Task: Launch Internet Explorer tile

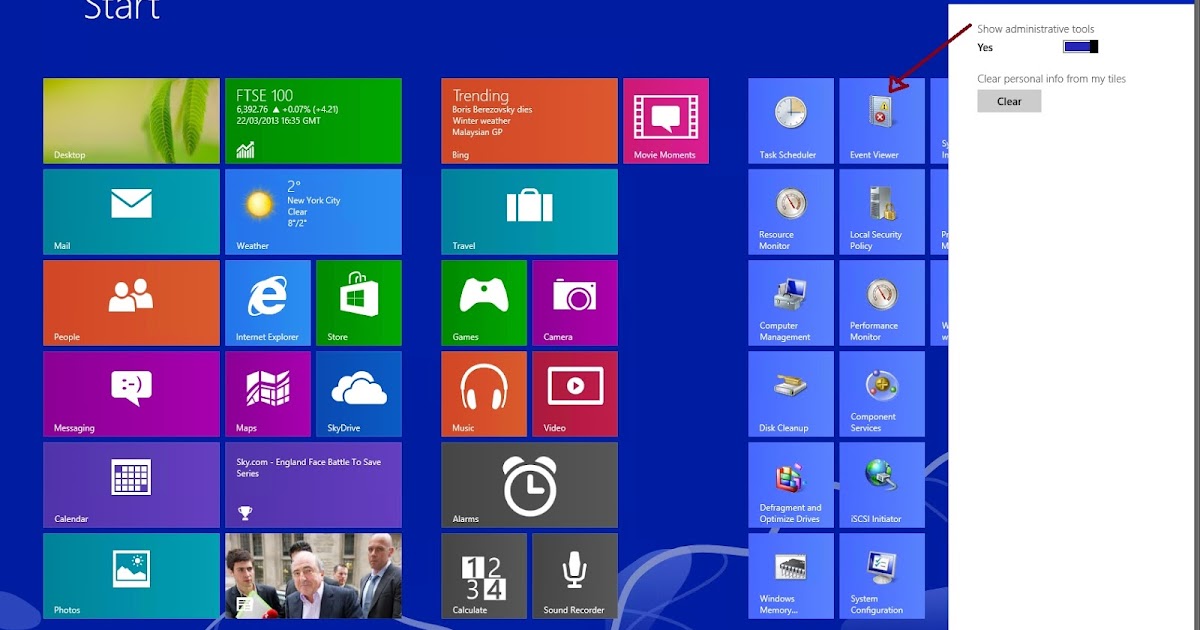Action: coord(268,303)
